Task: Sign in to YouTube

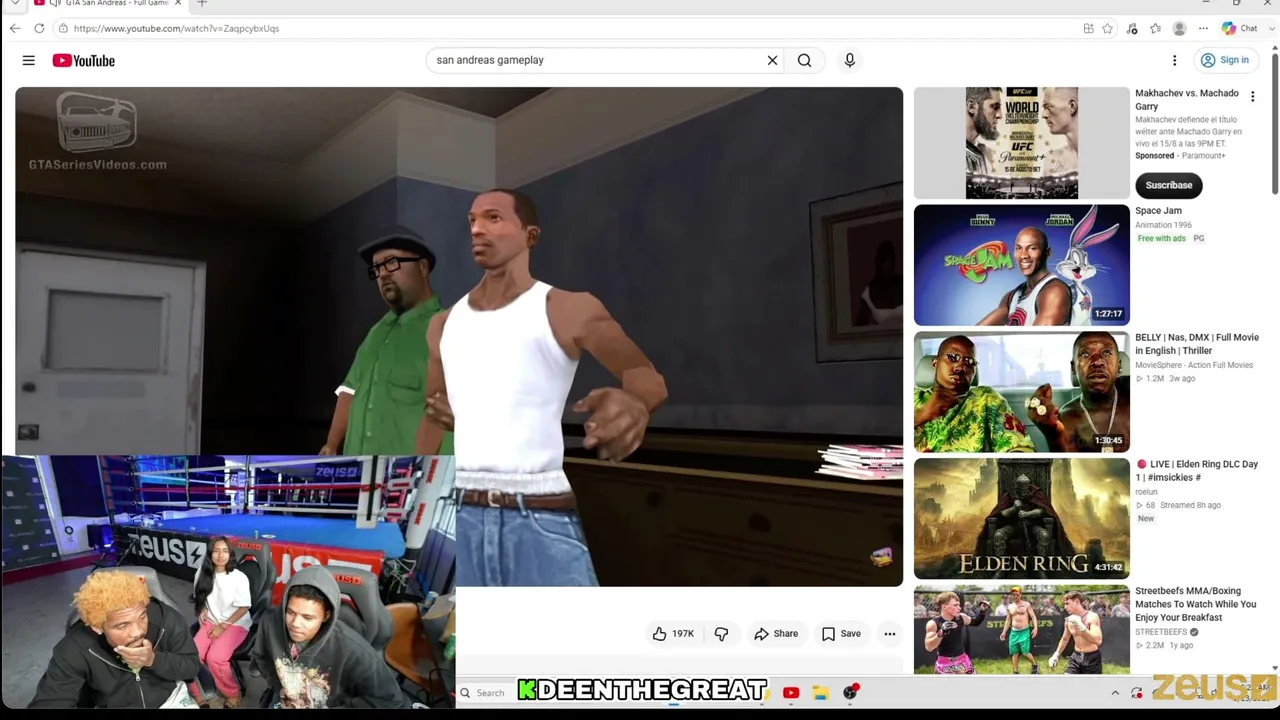Action: point(1225,60)
